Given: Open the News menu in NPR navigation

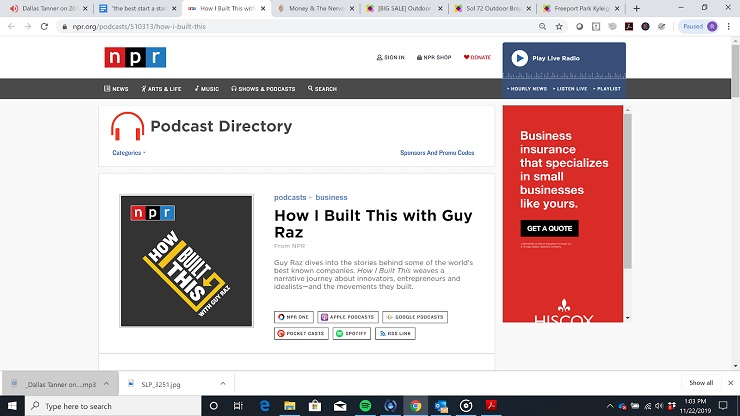Looking at the screenshot, I should pyautogui.click(x=116, y=89).
